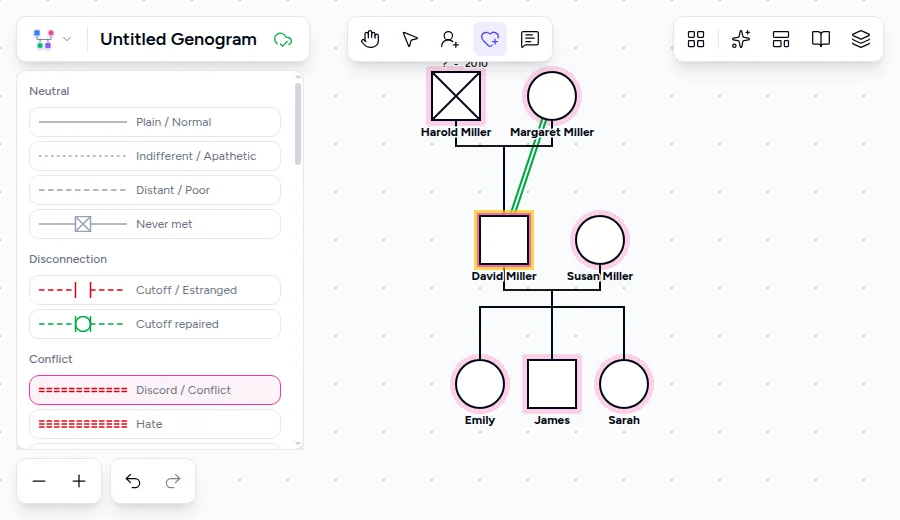The height and width of the screenshot is (520, 900).
Task: Open the layout templates icon
Action: coord(781,39)
